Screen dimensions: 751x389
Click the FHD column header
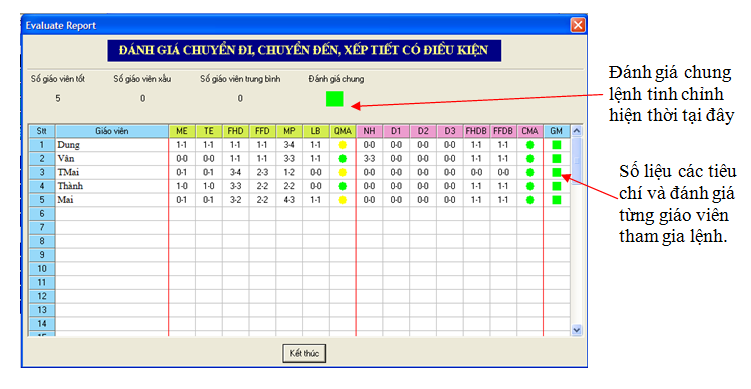click(x=236, y=131)
